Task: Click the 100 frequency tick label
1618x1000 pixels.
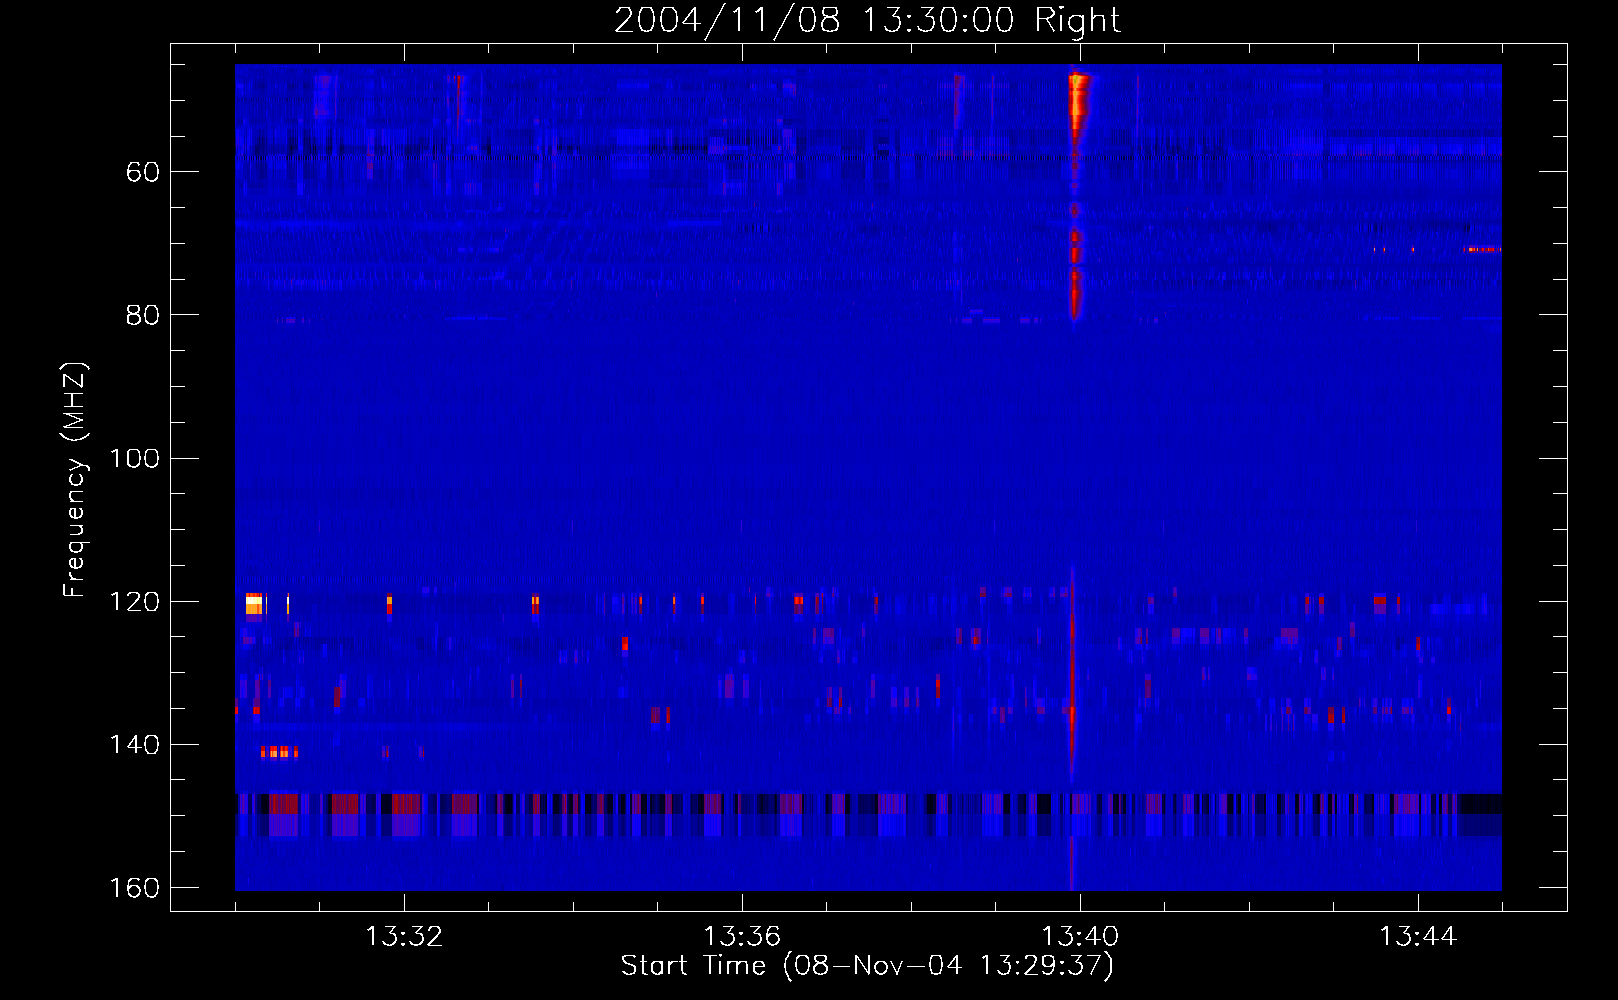Action: coord(135,458)
